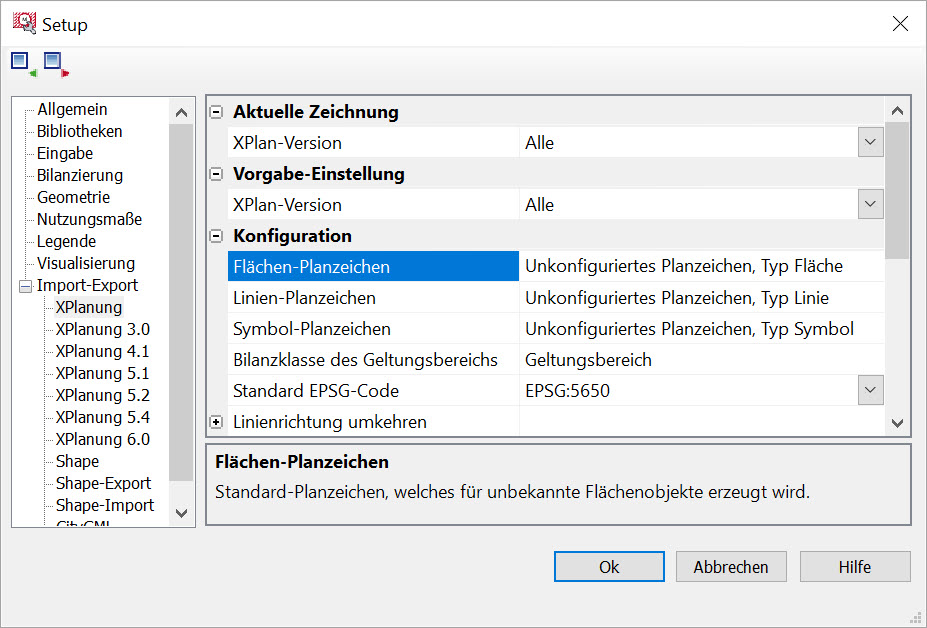Click the toolbar icon with green arrow
The width and height of the screenshot is (927, 628).
point(23,65)
